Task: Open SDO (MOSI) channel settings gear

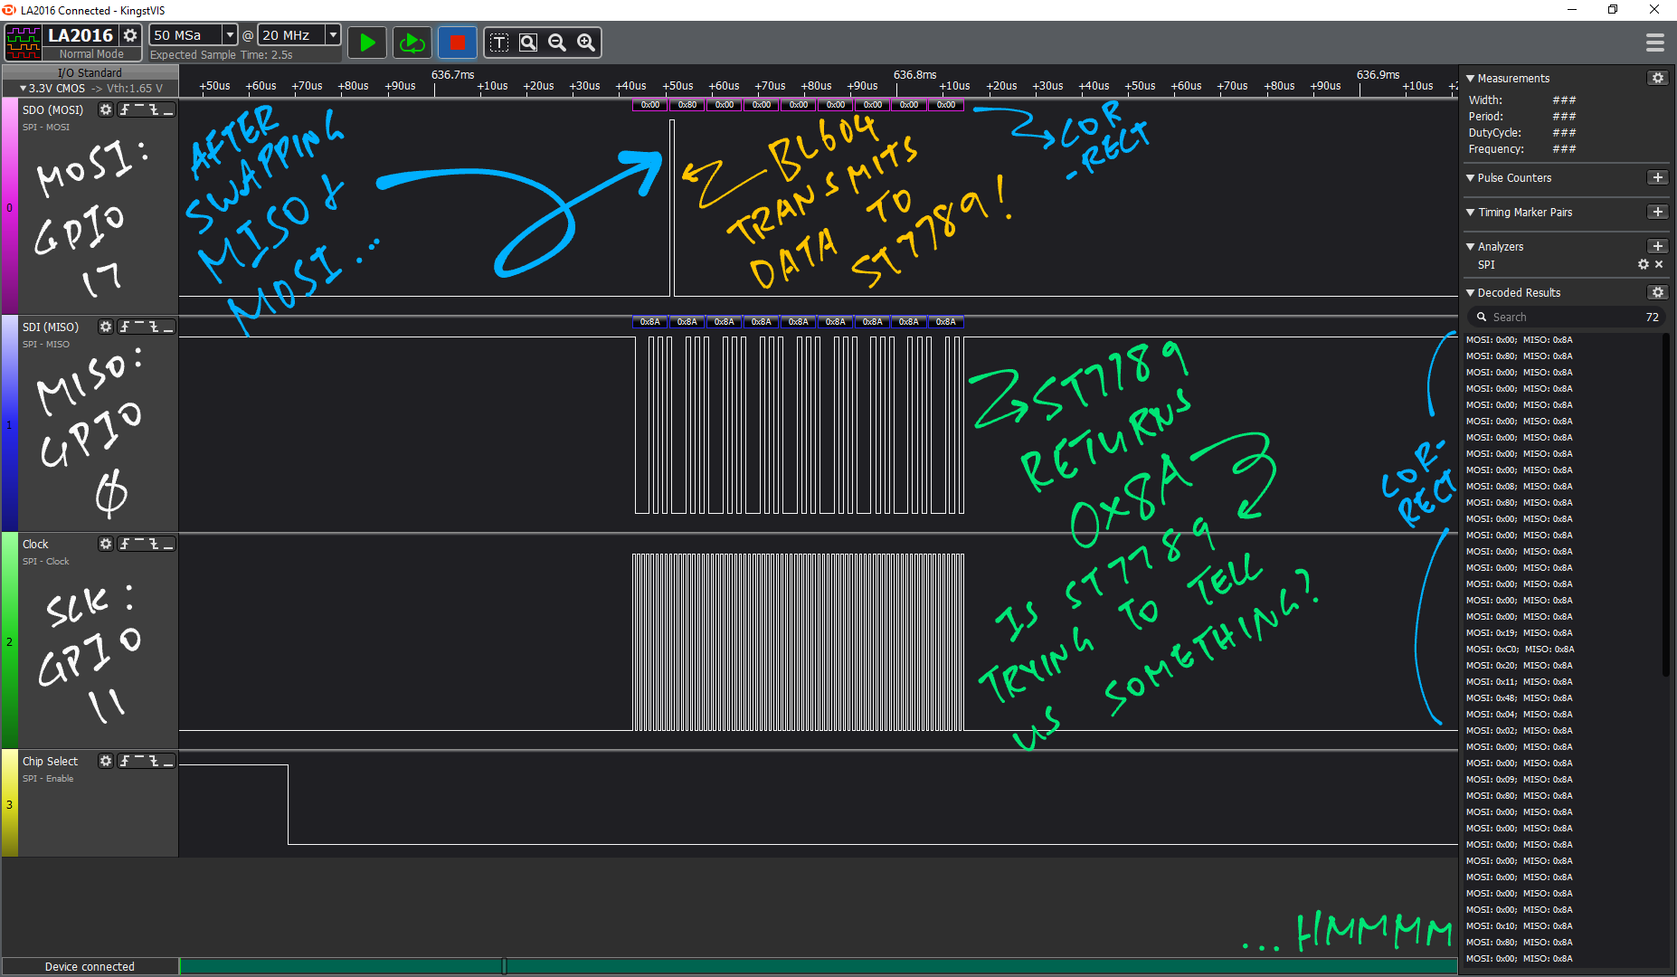Action: click(x=105, y=110)
